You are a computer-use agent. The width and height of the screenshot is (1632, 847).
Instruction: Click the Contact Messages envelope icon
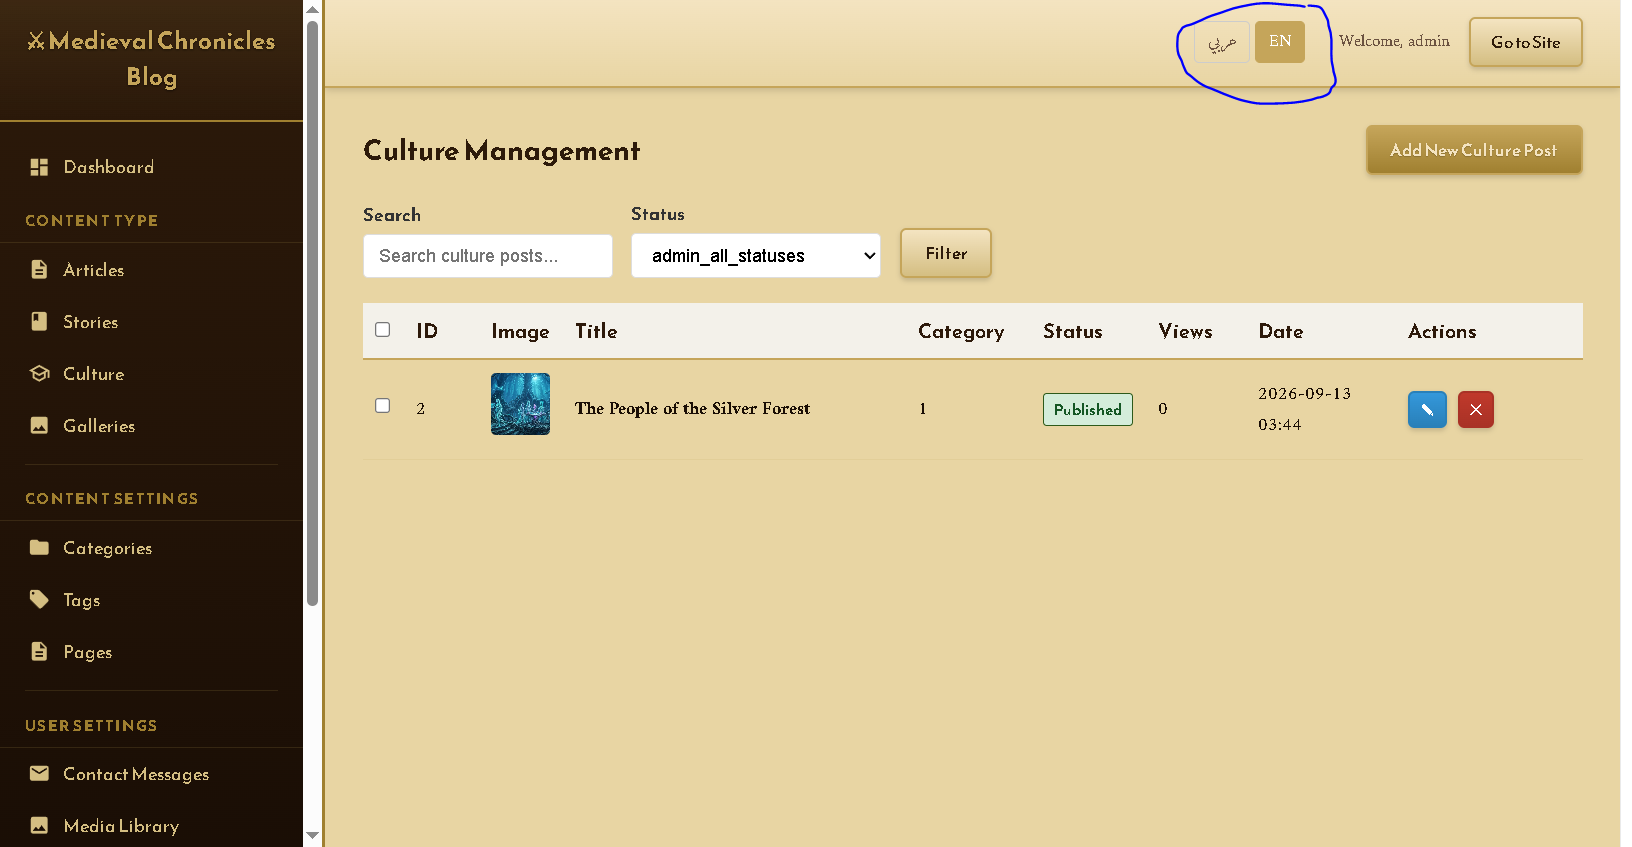tap(39, 773)
